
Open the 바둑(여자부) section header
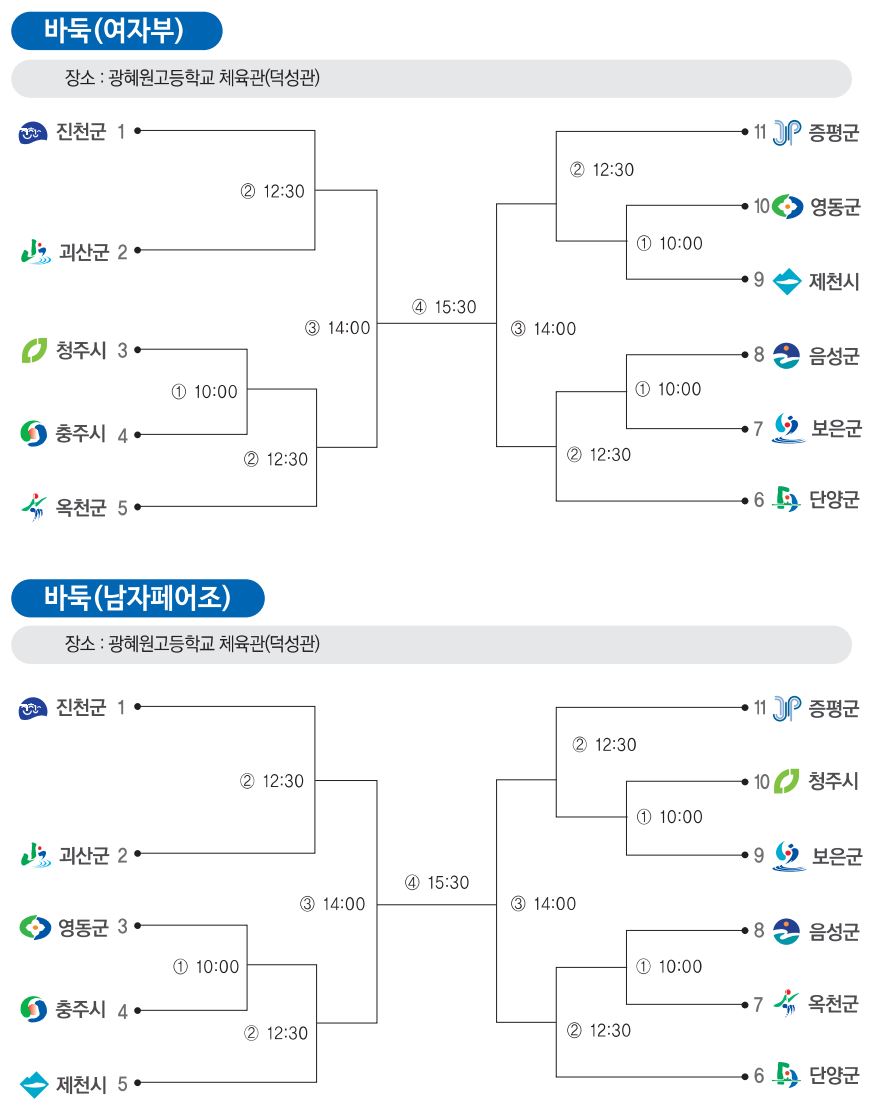coord(117,31)
